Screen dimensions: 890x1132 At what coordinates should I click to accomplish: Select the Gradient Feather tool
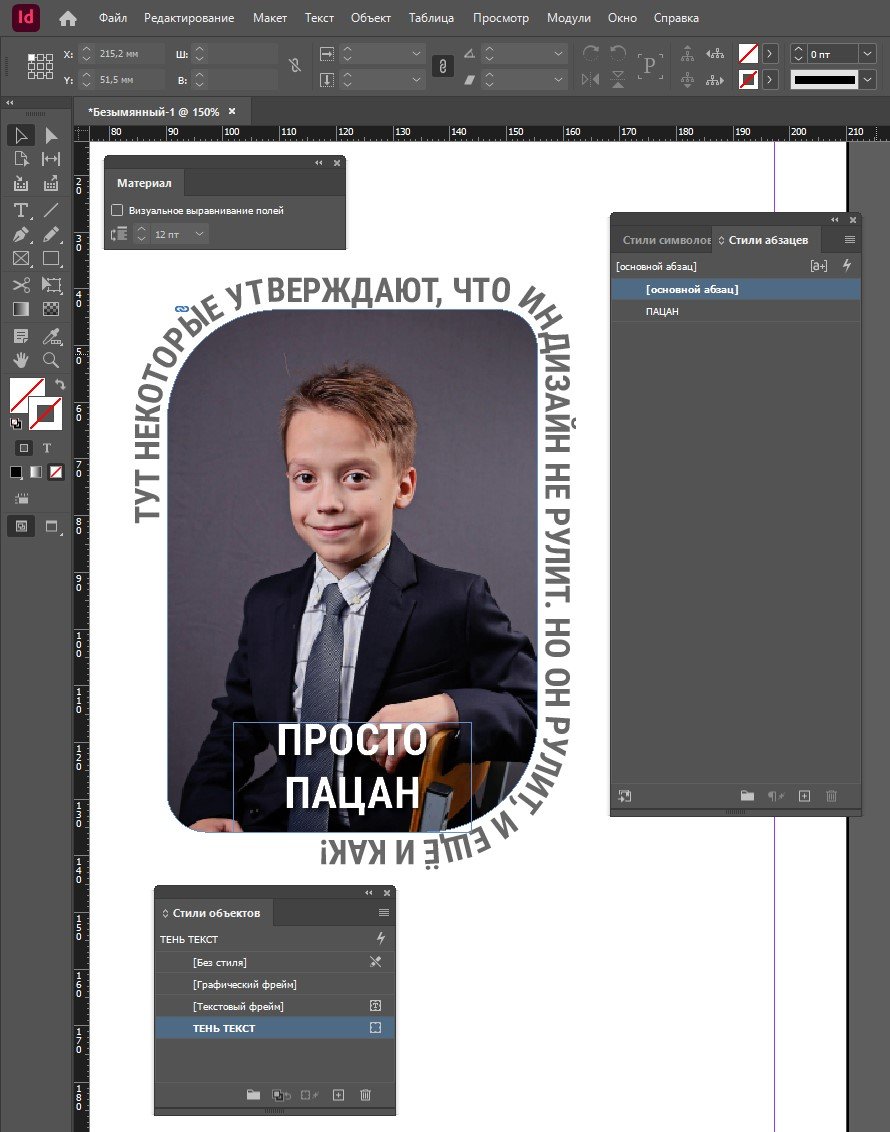coord(51,309)
